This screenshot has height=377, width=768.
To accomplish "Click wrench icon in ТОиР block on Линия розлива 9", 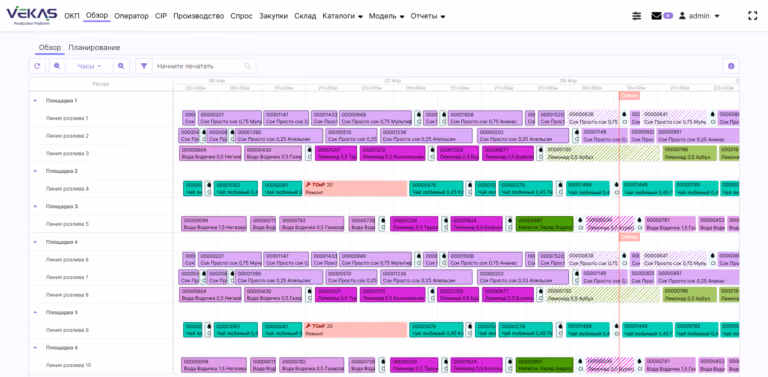I will (x=309, y=326).
